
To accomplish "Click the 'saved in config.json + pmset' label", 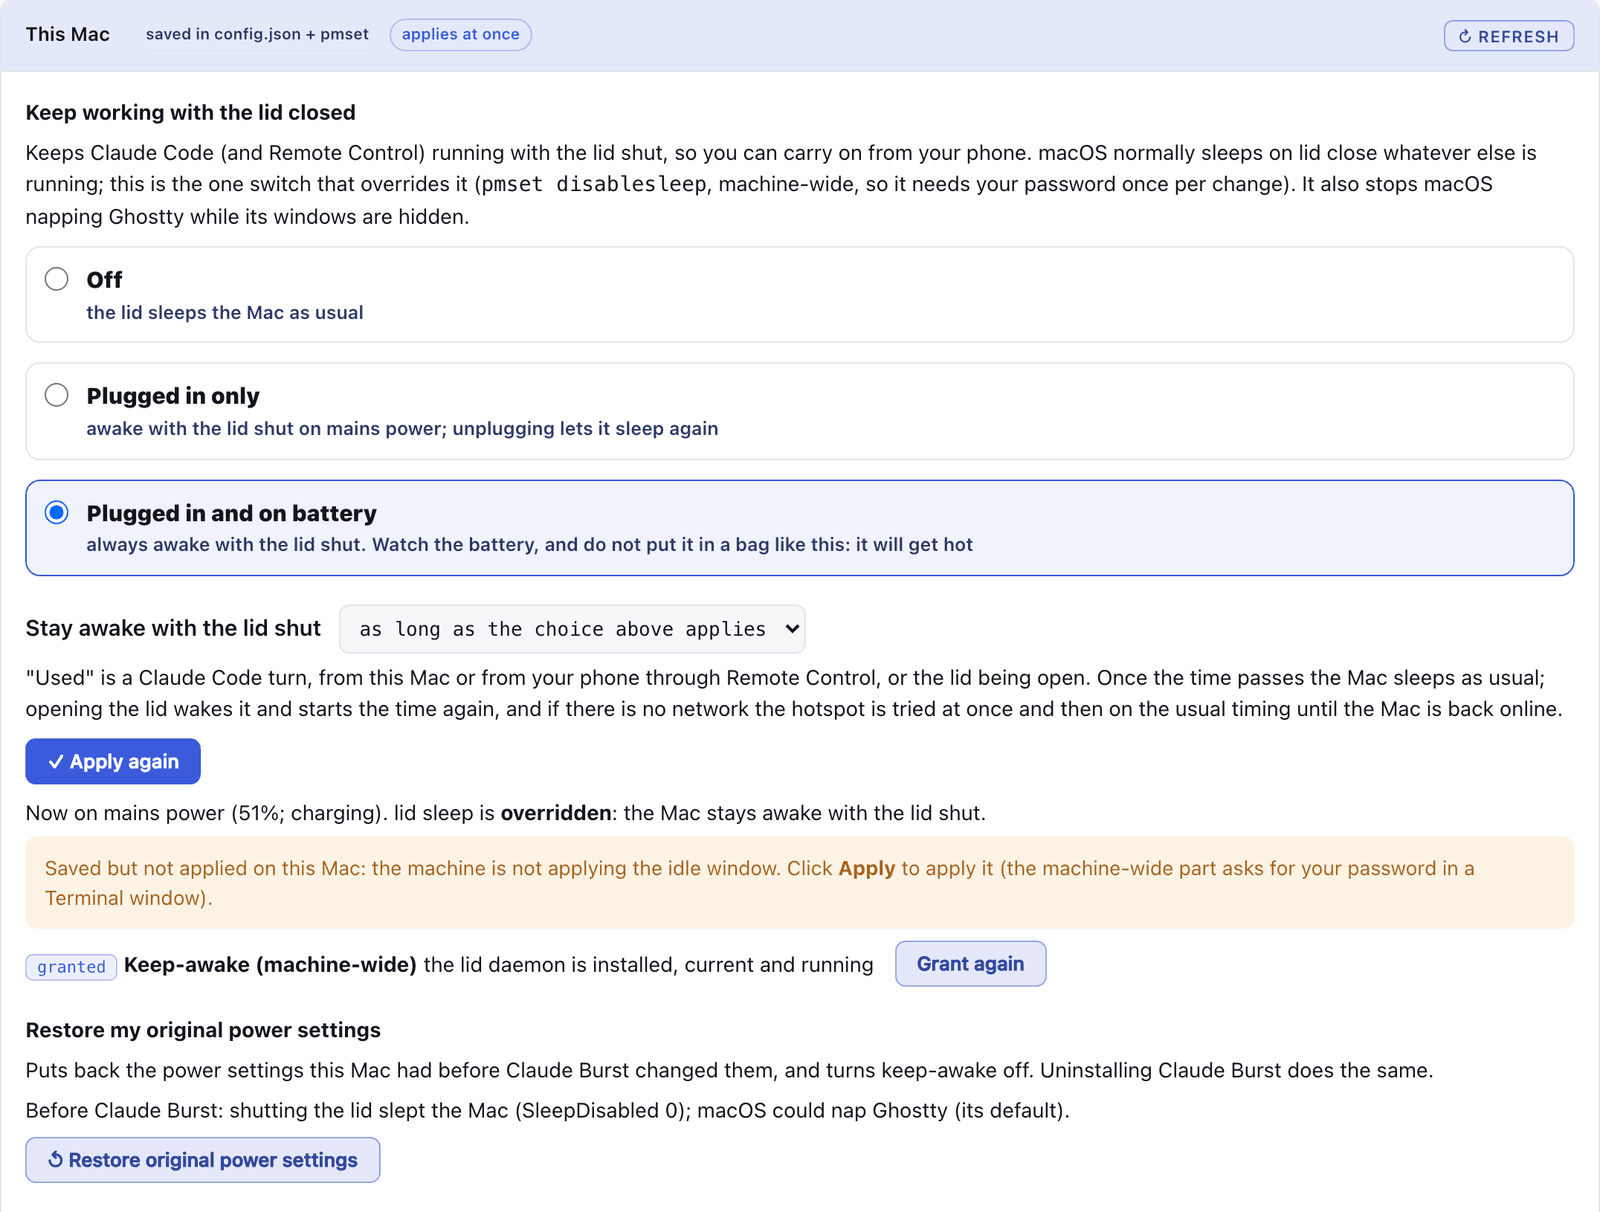I will 257,35.
